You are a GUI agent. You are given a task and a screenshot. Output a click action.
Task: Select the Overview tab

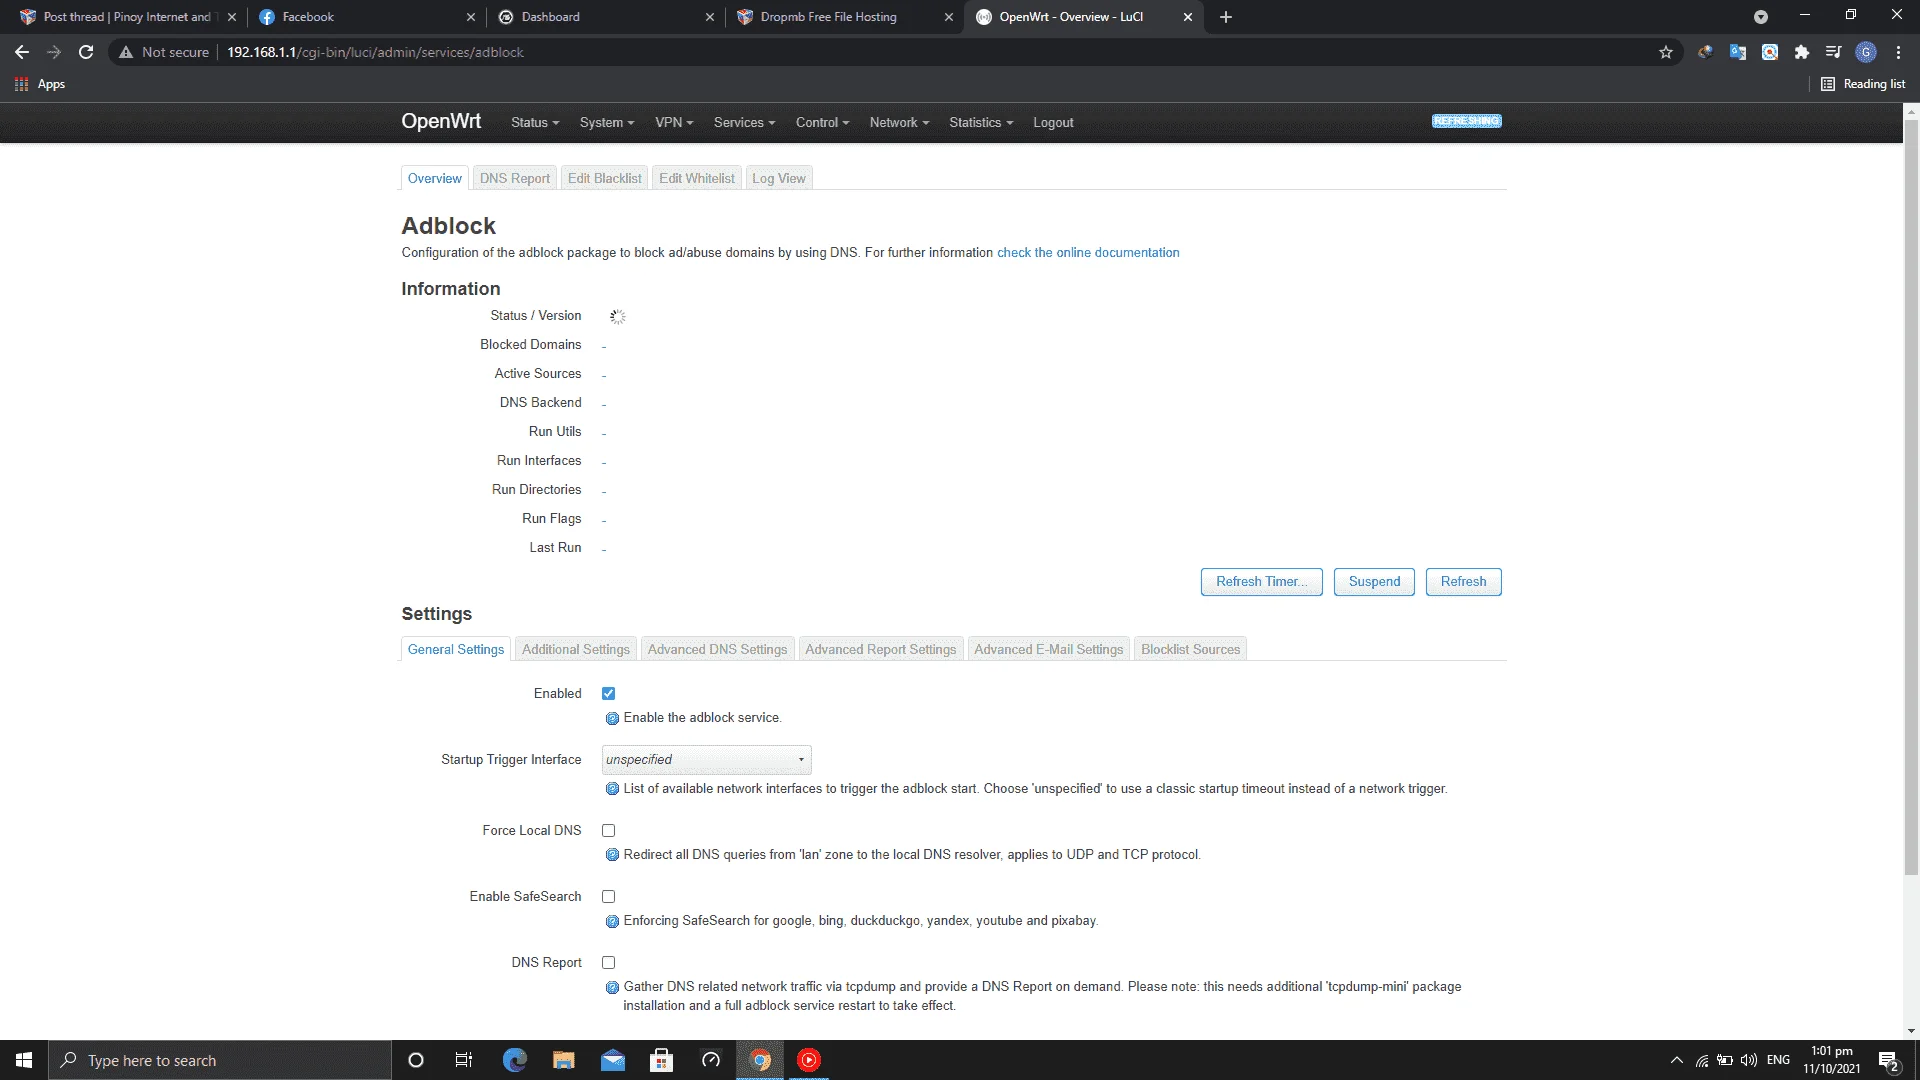tap(434, 178)
